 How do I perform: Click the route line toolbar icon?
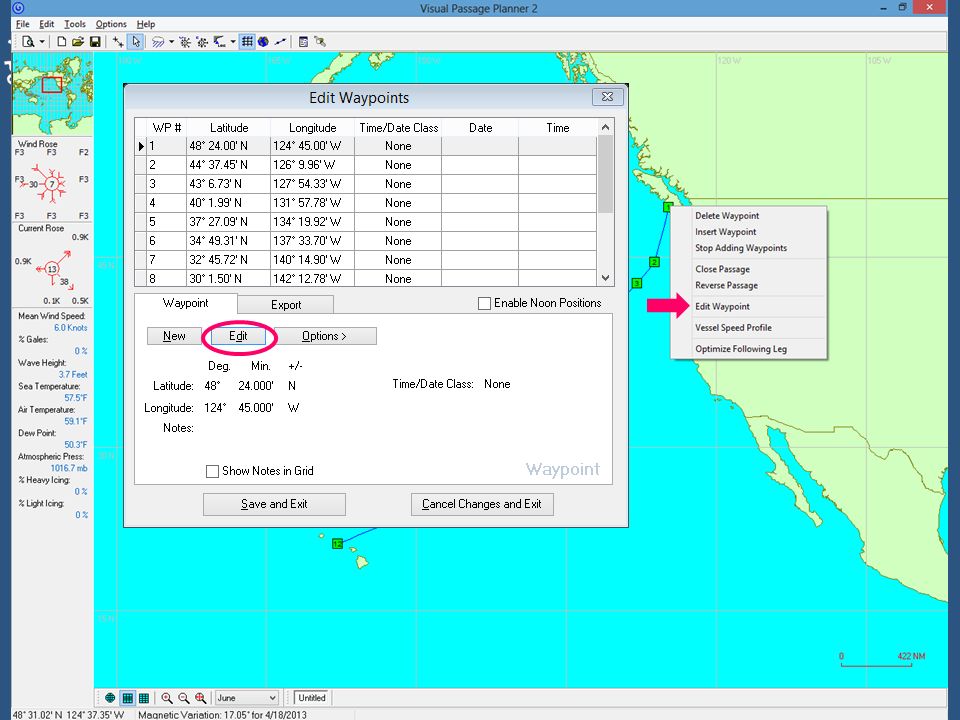(280, 42)
